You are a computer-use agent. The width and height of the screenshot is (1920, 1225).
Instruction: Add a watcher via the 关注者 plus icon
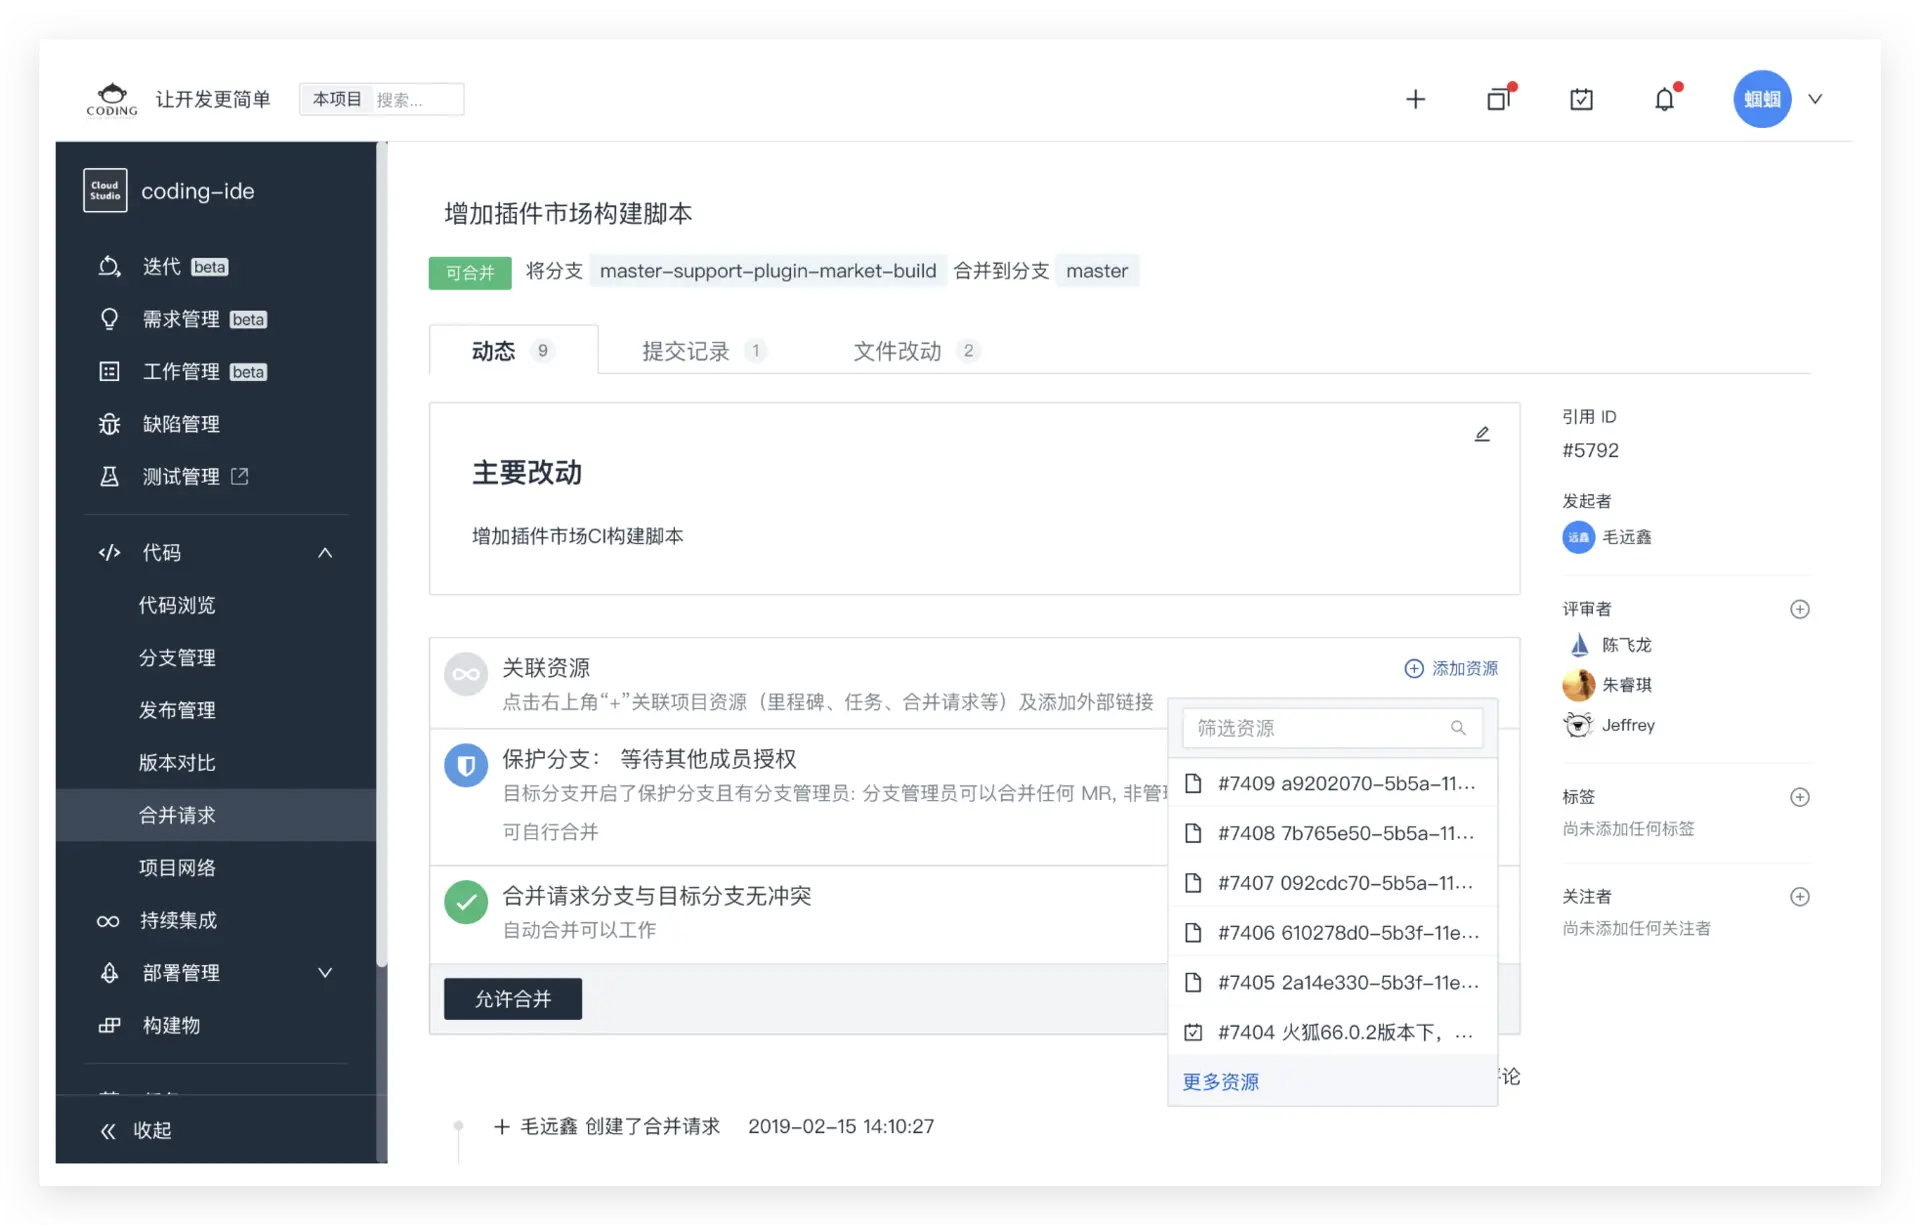(x=1800, y=896)
